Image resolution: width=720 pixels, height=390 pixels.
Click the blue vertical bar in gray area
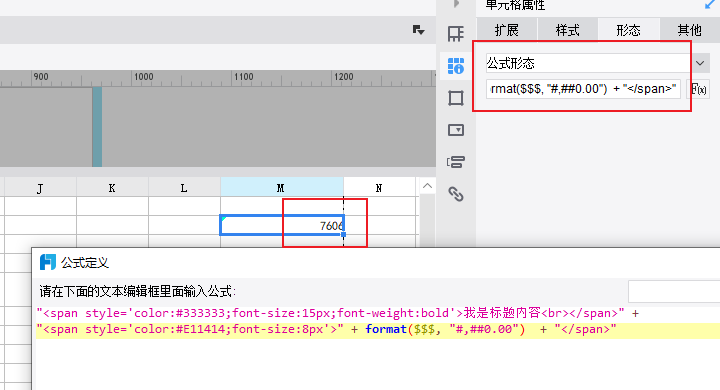tap(97, 127)
